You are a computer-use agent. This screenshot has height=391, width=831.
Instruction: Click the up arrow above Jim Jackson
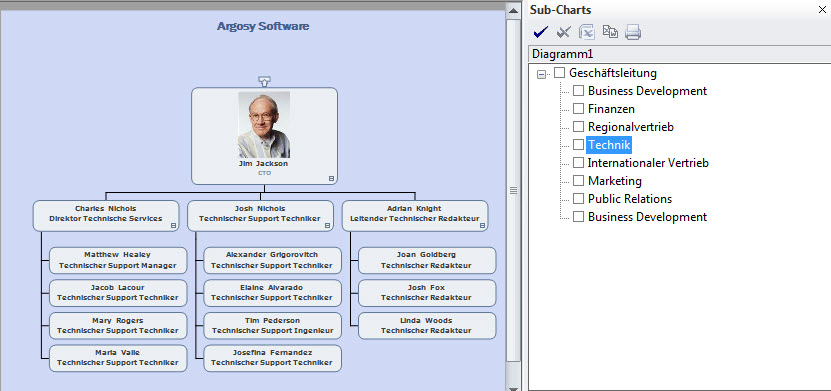click(x=264, y=81)
